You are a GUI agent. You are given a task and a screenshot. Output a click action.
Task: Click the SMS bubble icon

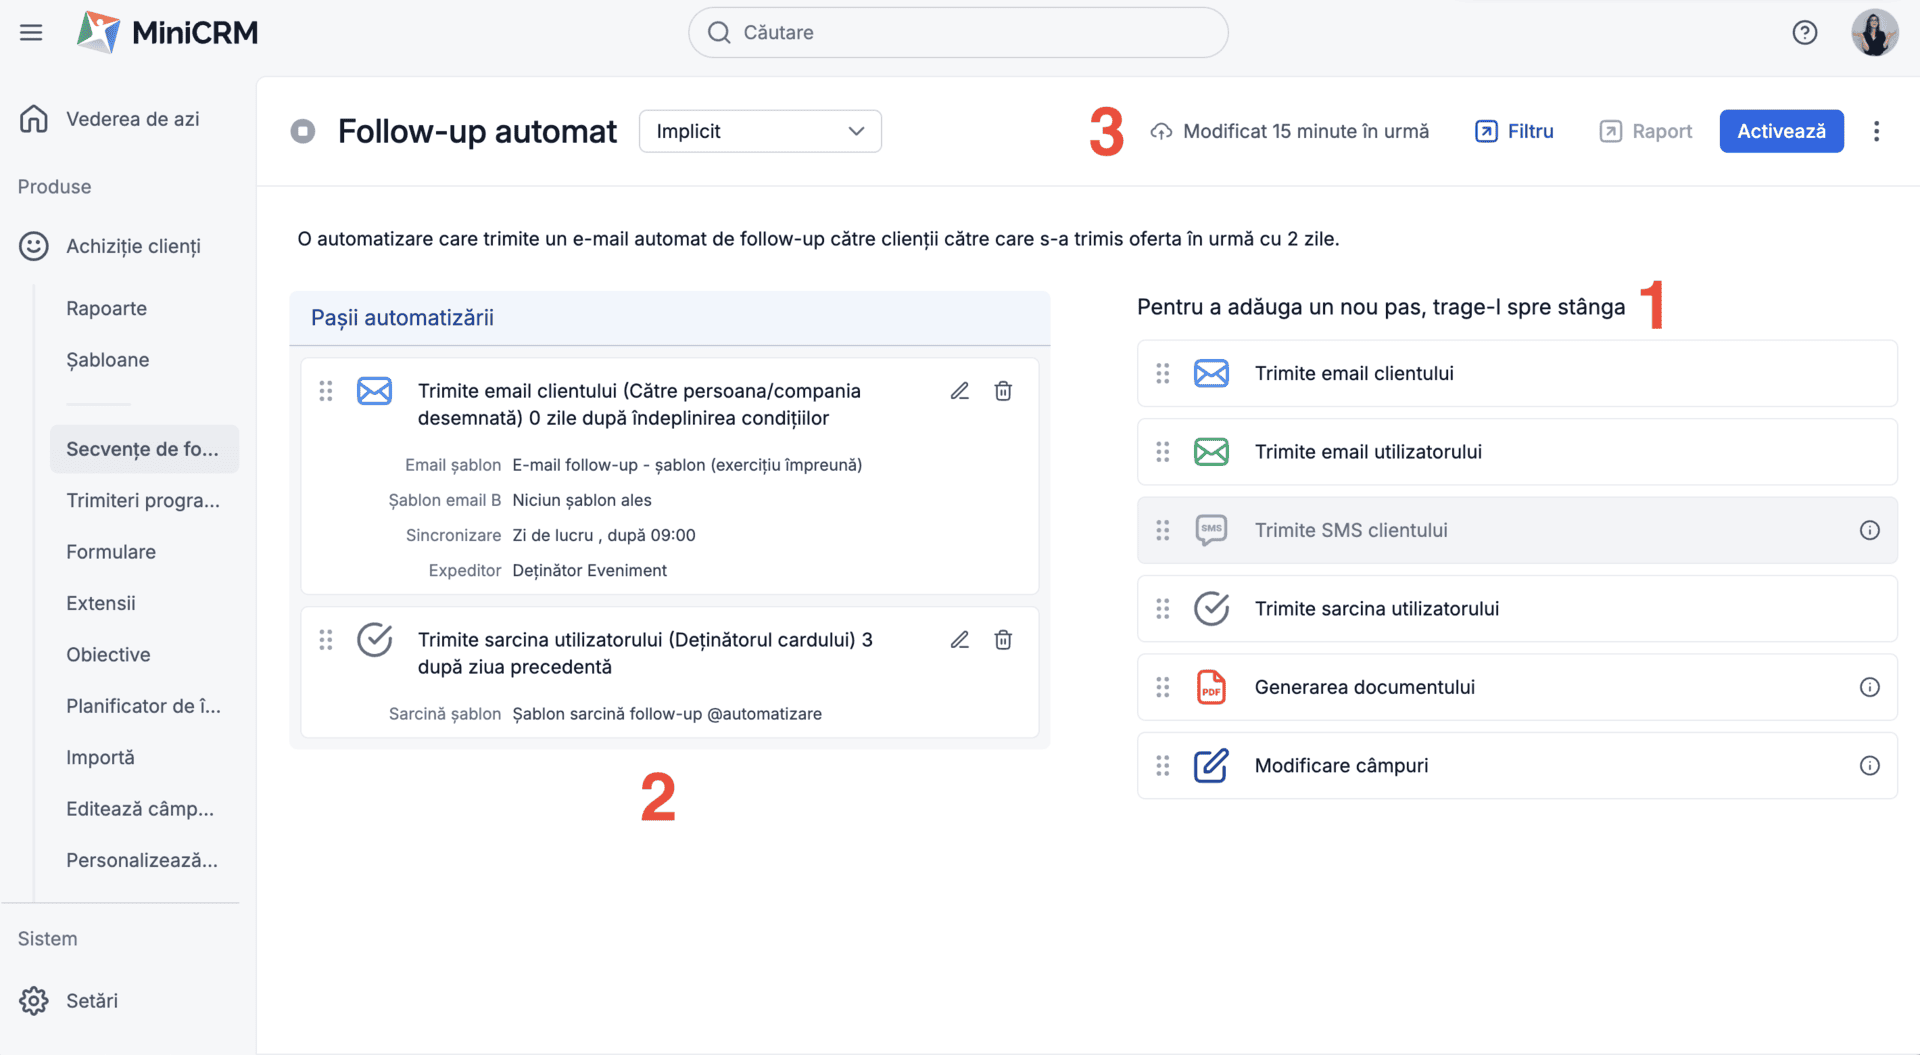tap(1211, 530)
